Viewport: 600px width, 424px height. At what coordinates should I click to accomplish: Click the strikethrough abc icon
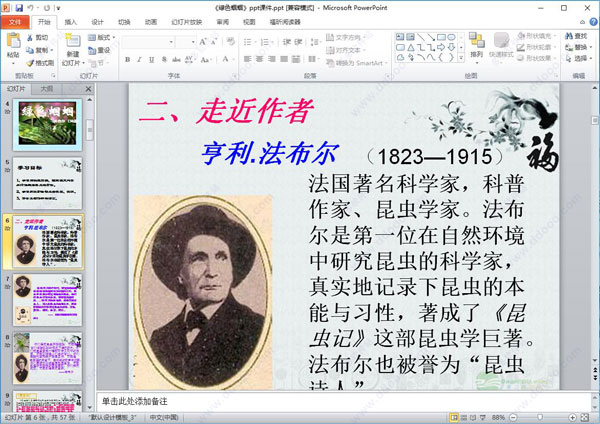pos(176,59)
